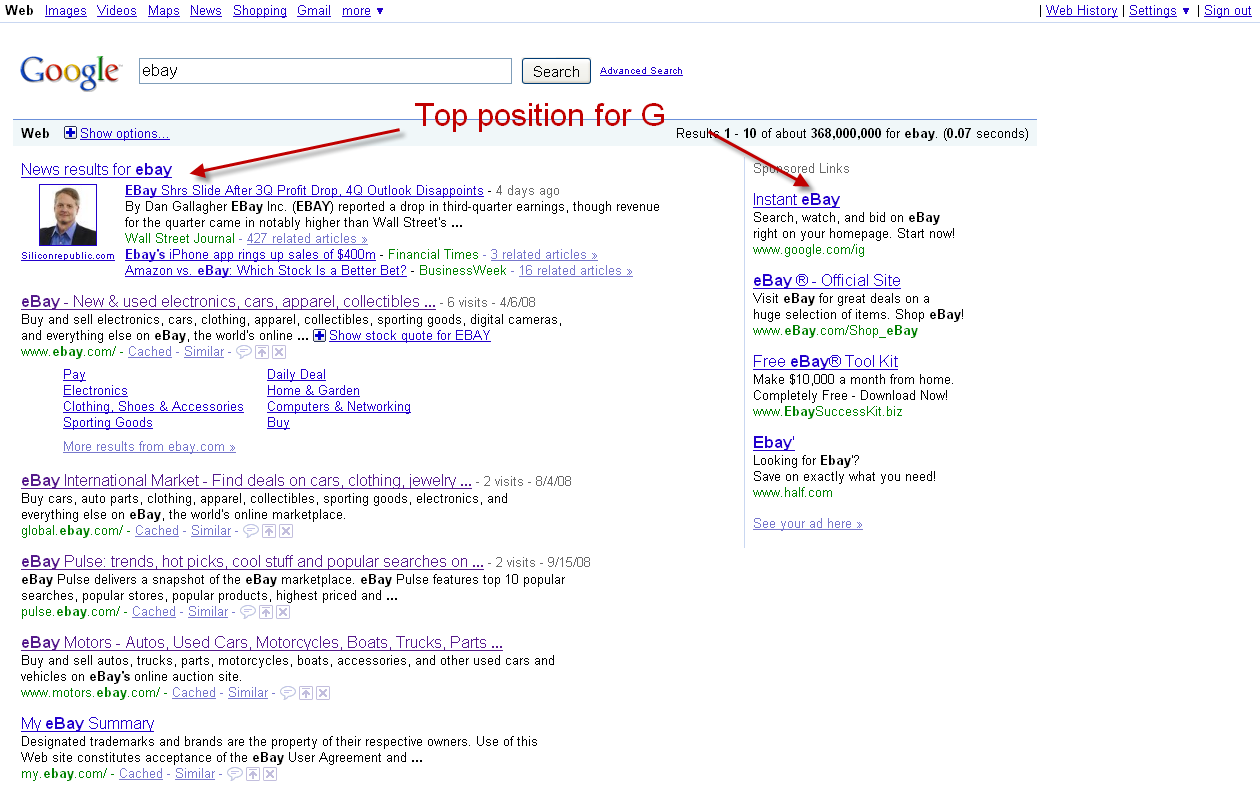Image resolution: width=1260 pixels, height=786 pixels.
Task: Open 'Free eBay® Tool Kit' sponsored link
Action: point(826,362)
